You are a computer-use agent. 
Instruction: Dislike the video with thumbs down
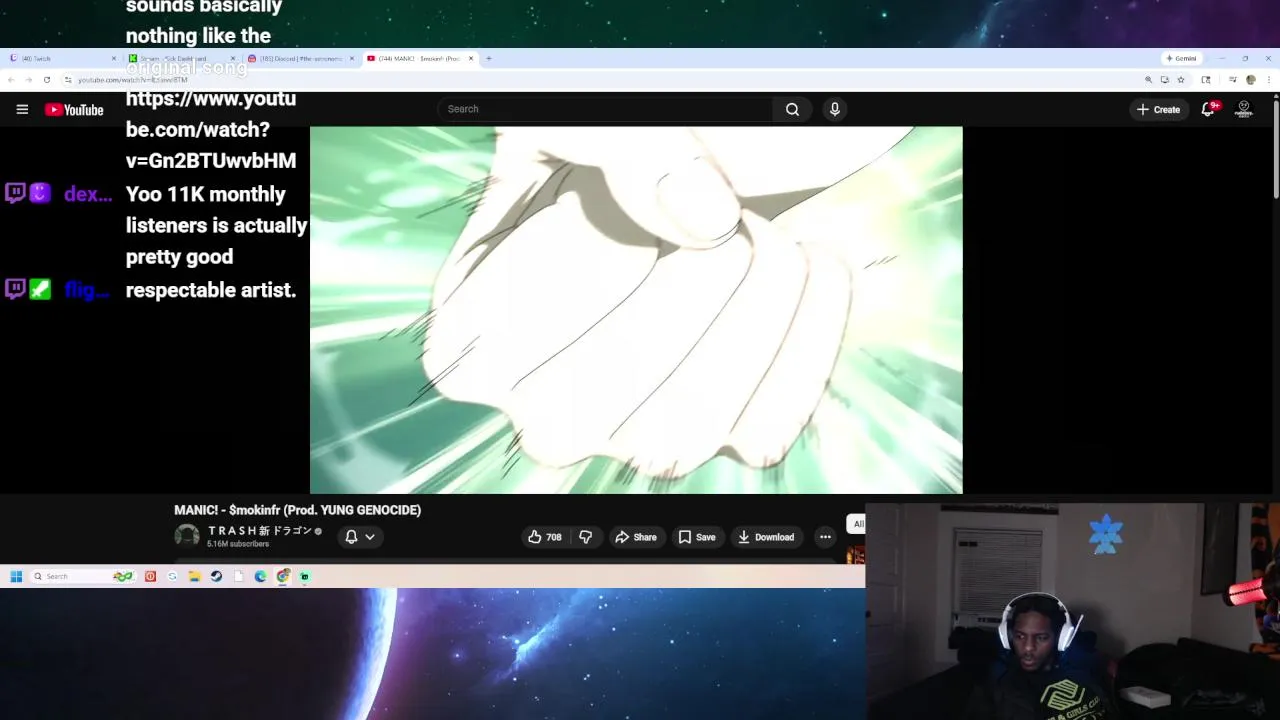coord(586,537)
